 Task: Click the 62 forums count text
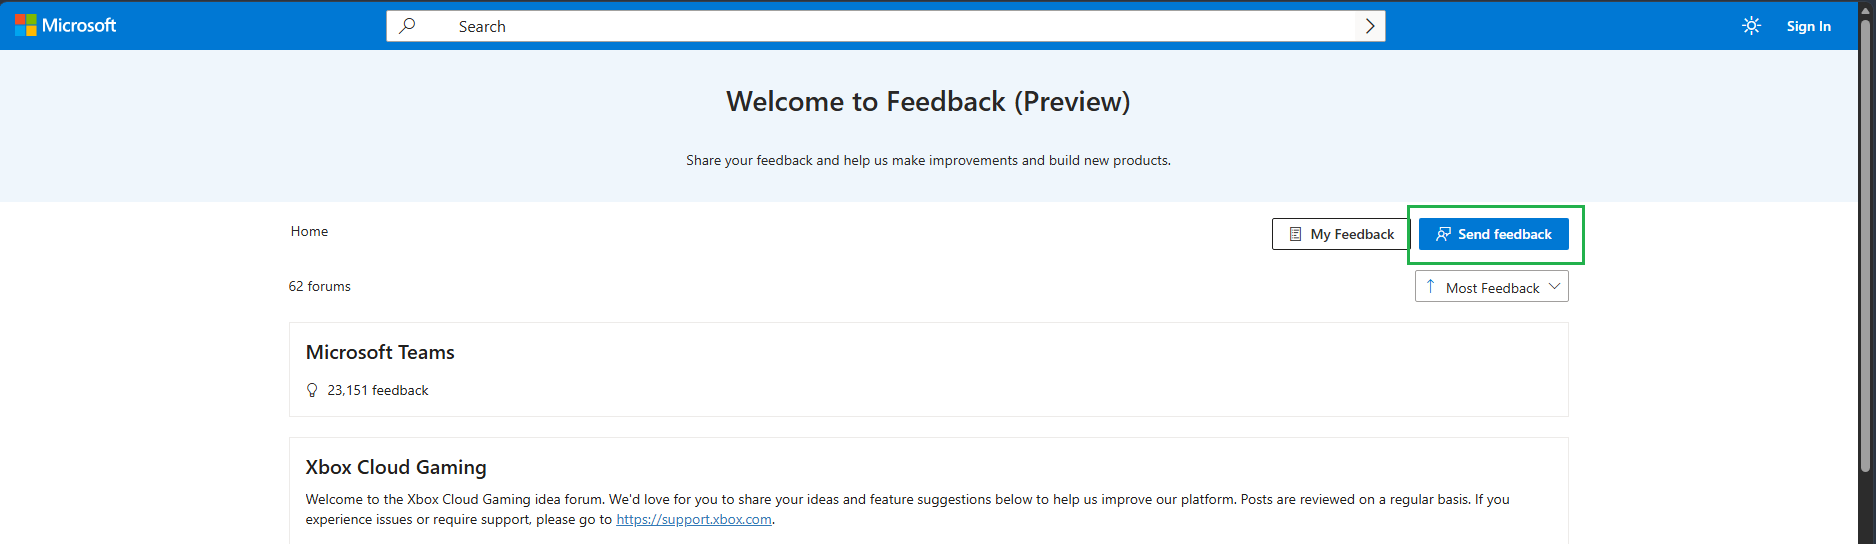tap(320, 286)
